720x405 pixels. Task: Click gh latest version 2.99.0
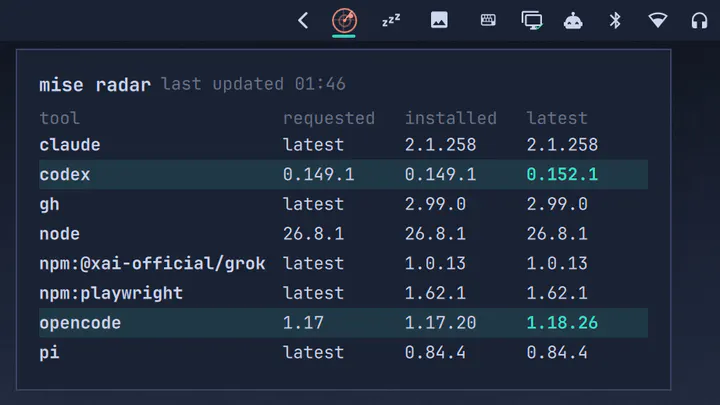click(557, 204)
